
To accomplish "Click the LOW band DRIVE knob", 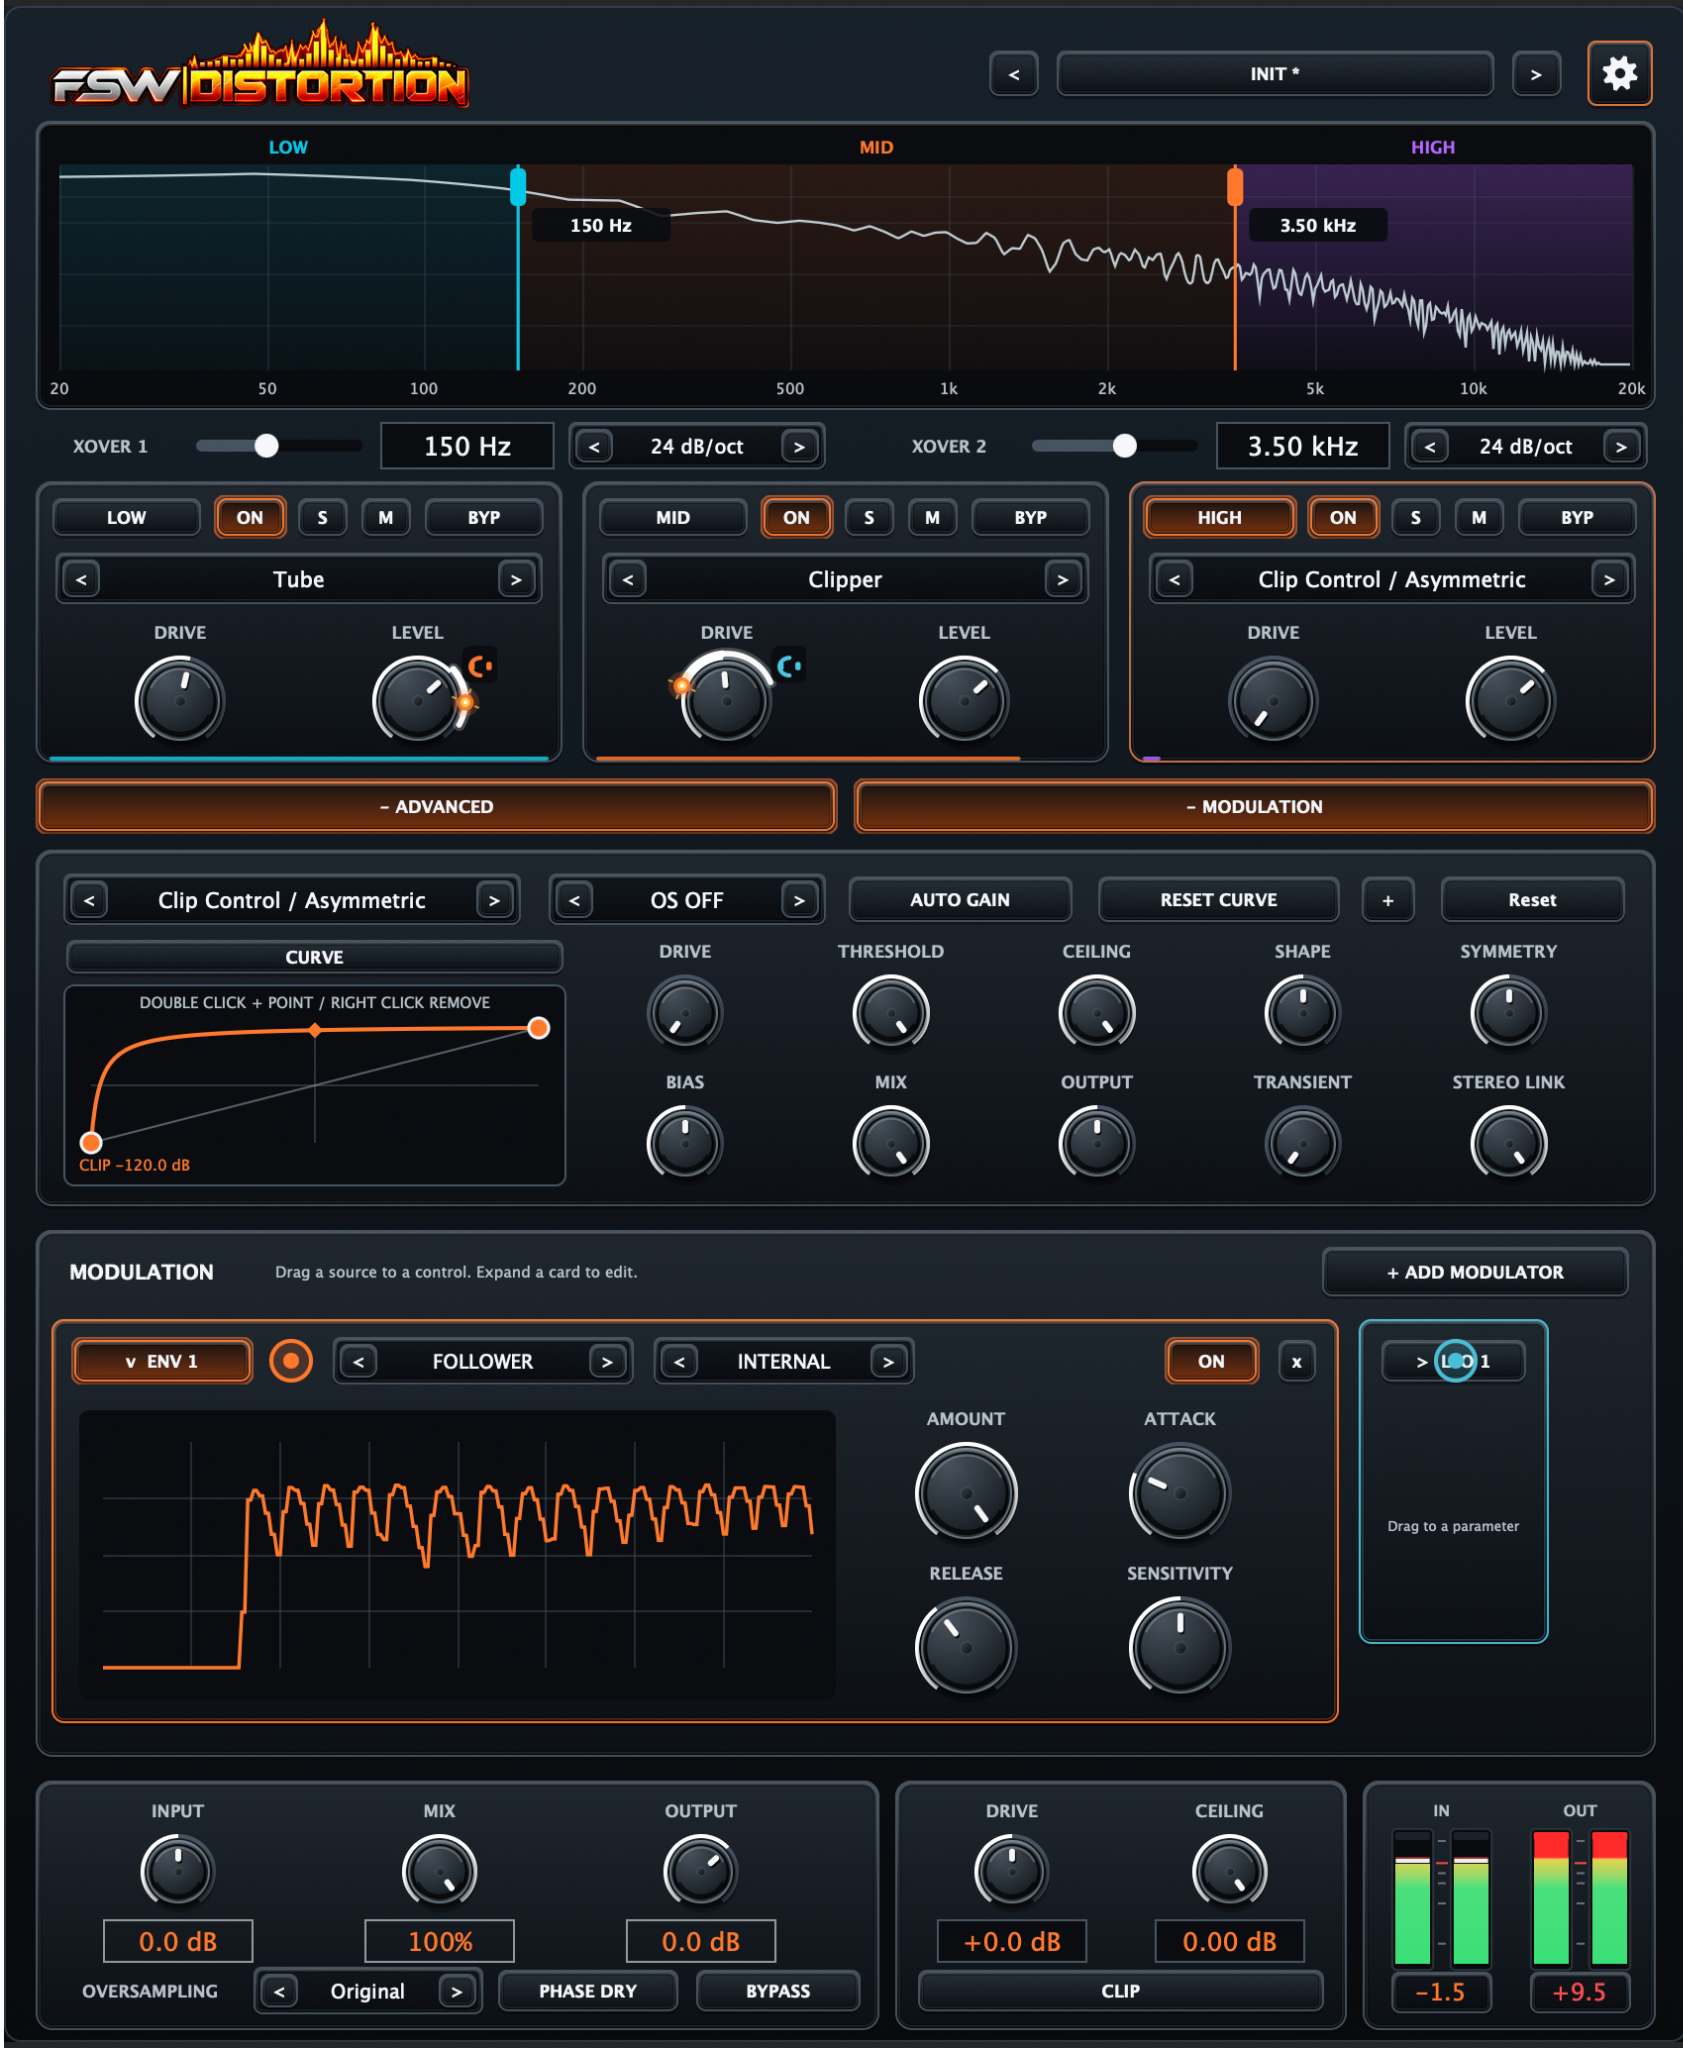I will coord(180,700).
